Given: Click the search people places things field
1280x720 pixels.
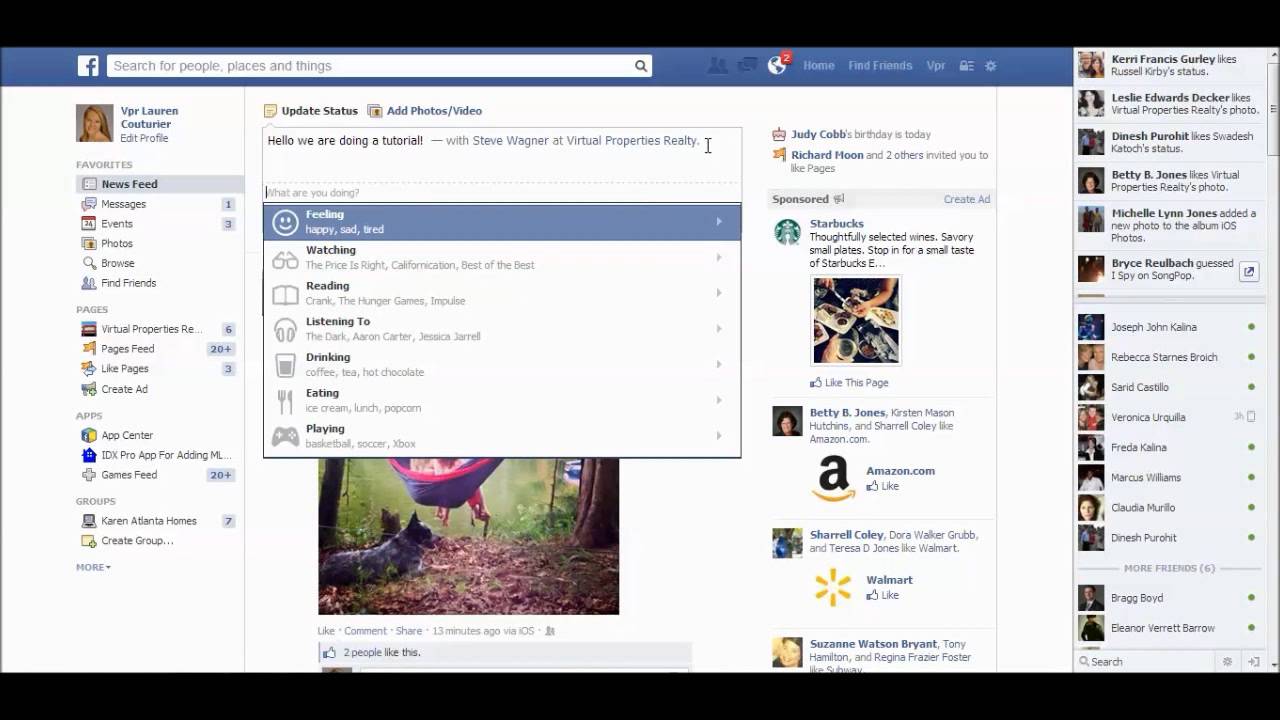Looking at the screenshot, I should [x=370, y=66].
